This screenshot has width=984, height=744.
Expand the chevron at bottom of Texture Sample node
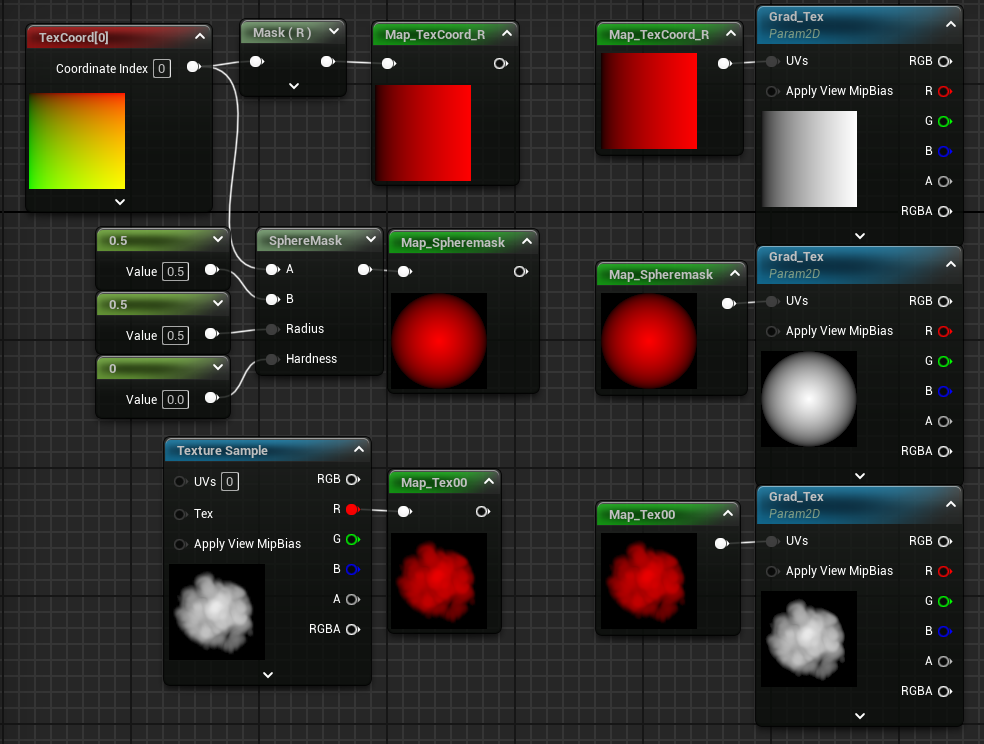point(268,675)
